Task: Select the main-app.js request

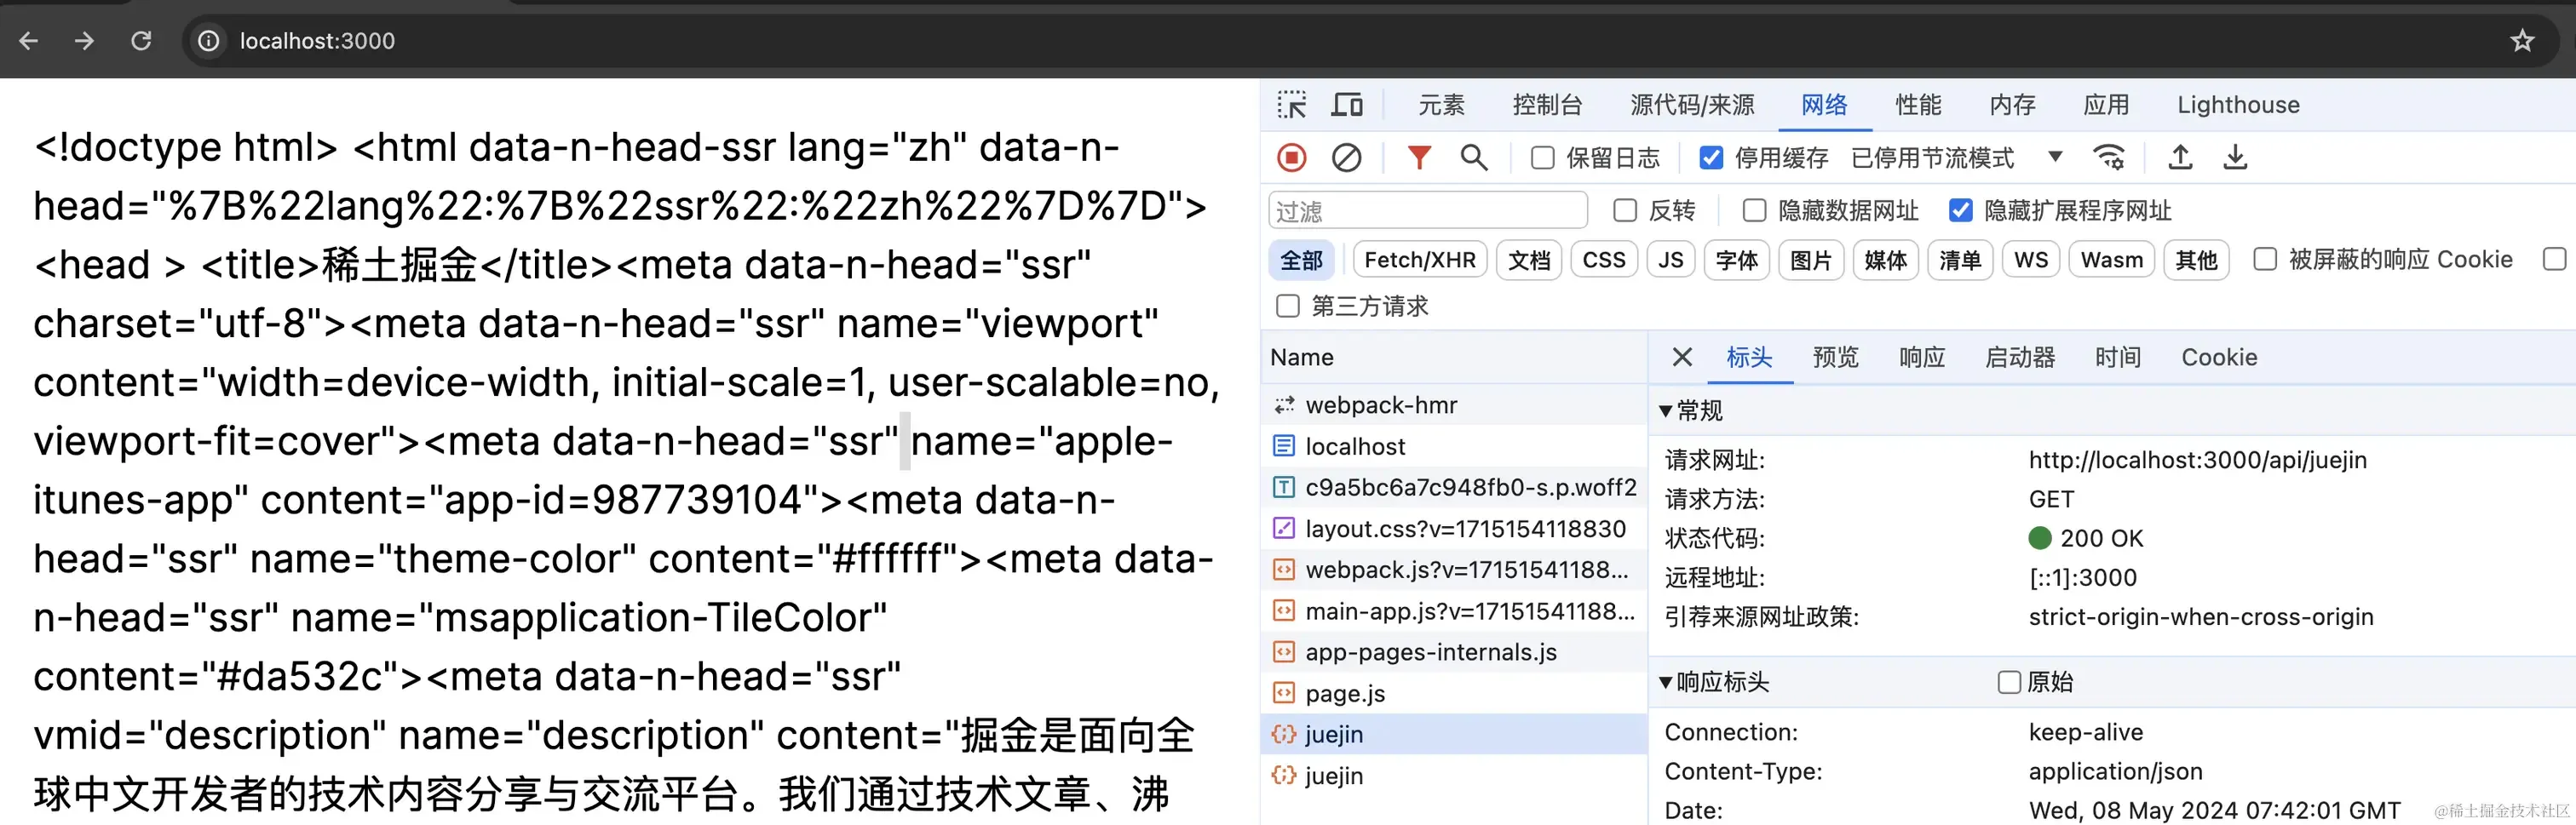Action: pyautogui.click(x=1454, y=611)
